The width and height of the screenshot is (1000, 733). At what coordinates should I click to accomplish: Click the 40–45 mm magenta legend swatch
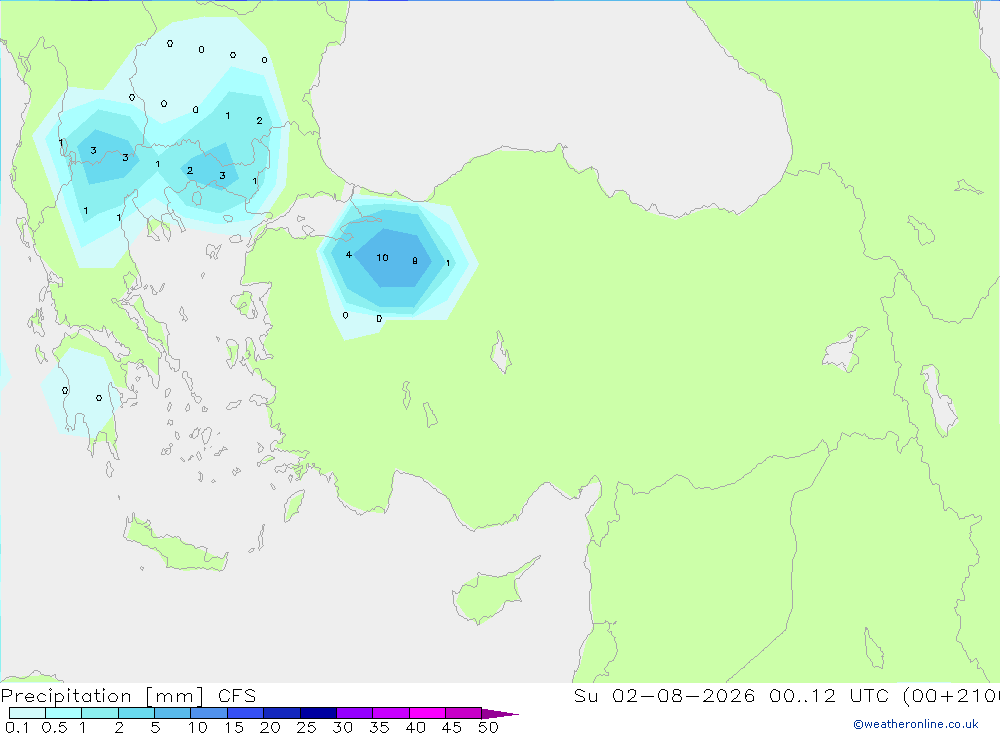click(x=427, y=713)
